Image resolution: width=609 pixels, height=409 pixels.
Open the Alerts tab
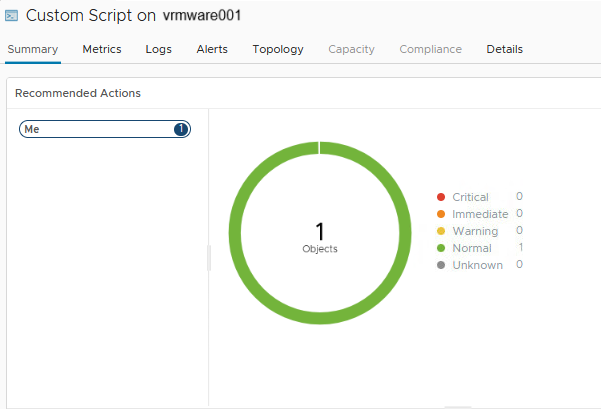212,49
